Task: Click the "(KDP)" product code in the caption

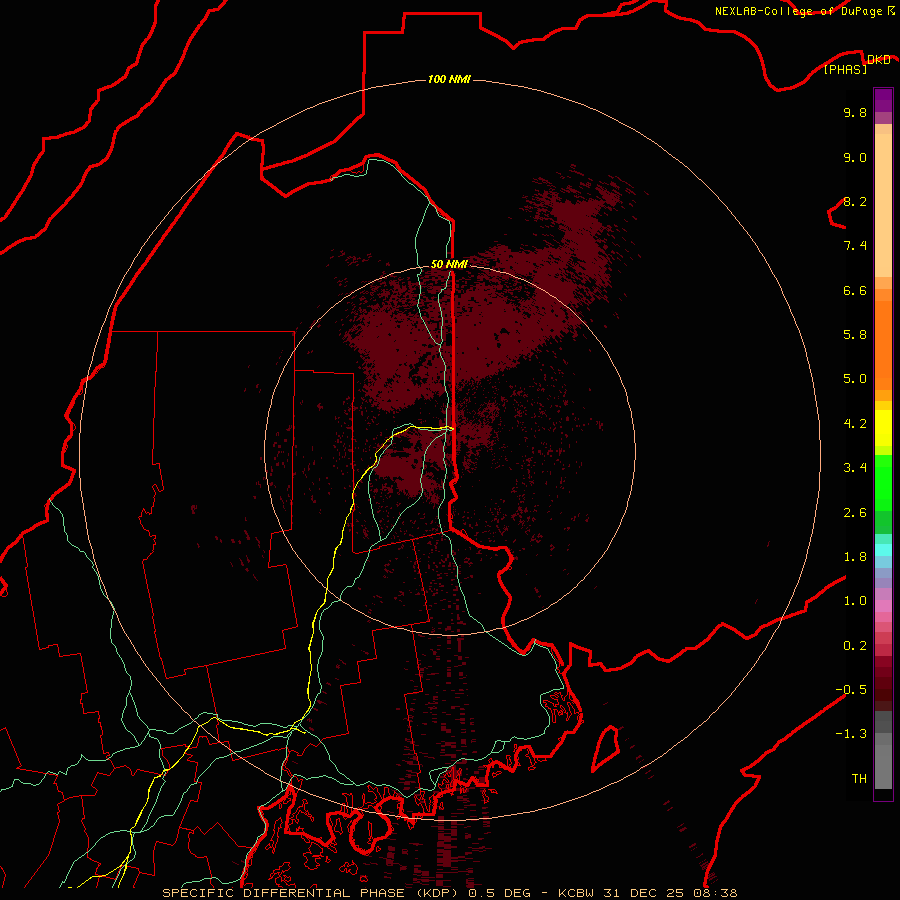Action: click(437, 893)
